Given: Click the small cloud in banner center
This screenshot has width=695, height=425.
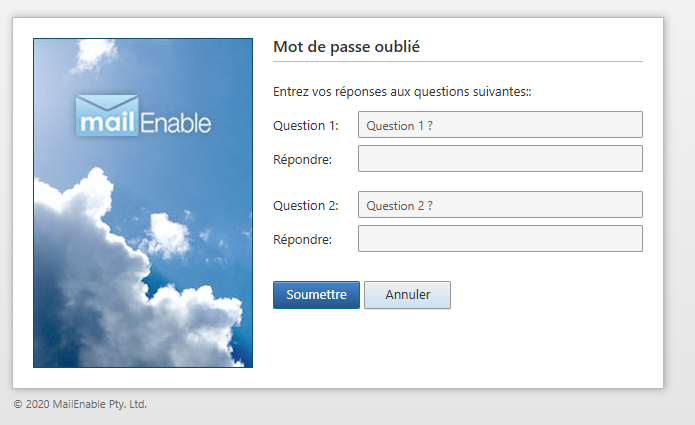Looking at the screenshot, I should click(x=167, y=235).
